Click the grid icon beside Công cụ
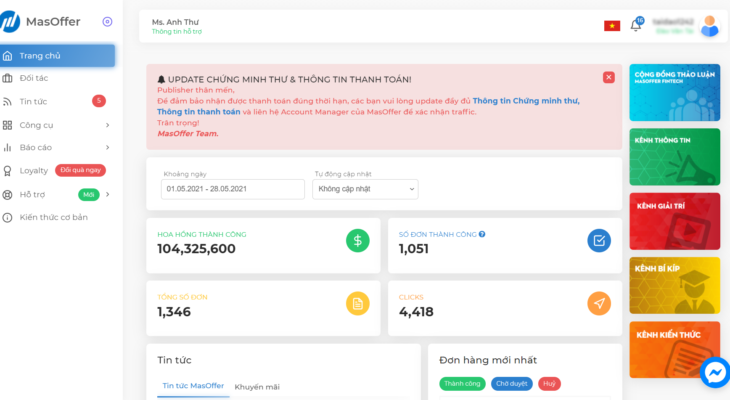The image size is (730, 400). click(7, 125)
